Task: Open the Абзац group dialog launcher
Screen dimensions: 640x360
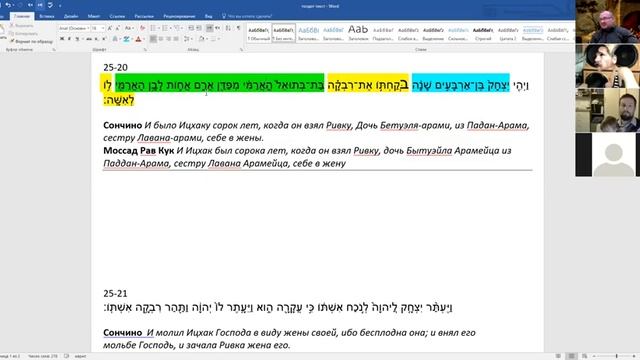Action: (x=242, y=50)
